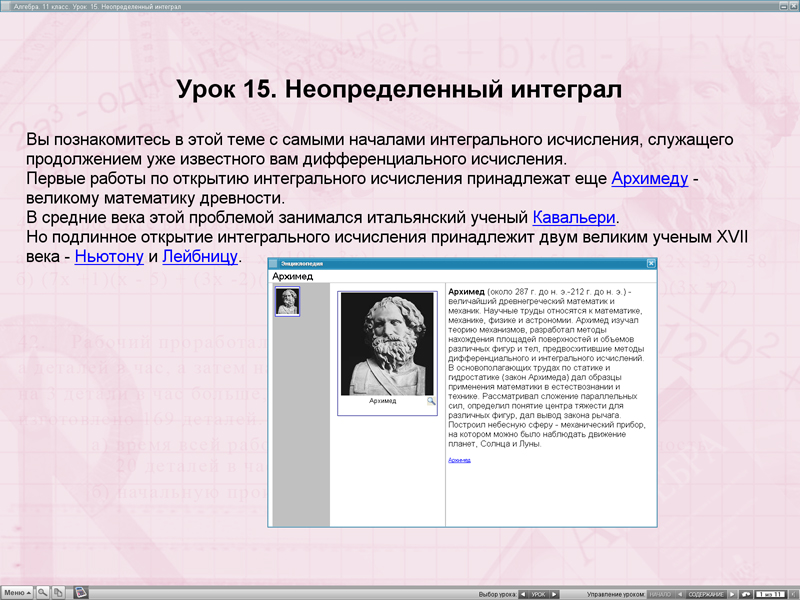The width and height of the screenshot is (800, 600).
Task: Expand the Меню dropdown
Action: coord(17,591)
